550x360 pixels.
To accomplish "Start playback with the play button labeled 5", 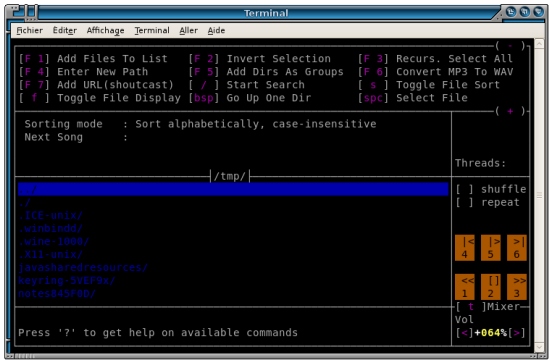I will (491, 248).
